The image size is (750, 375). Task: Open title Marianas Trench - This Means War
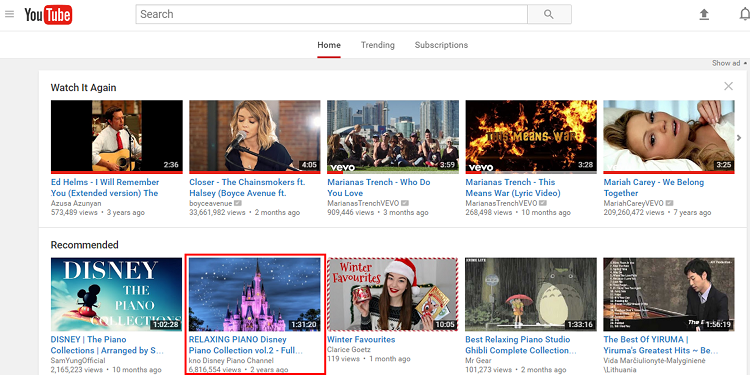click(513, 188)
